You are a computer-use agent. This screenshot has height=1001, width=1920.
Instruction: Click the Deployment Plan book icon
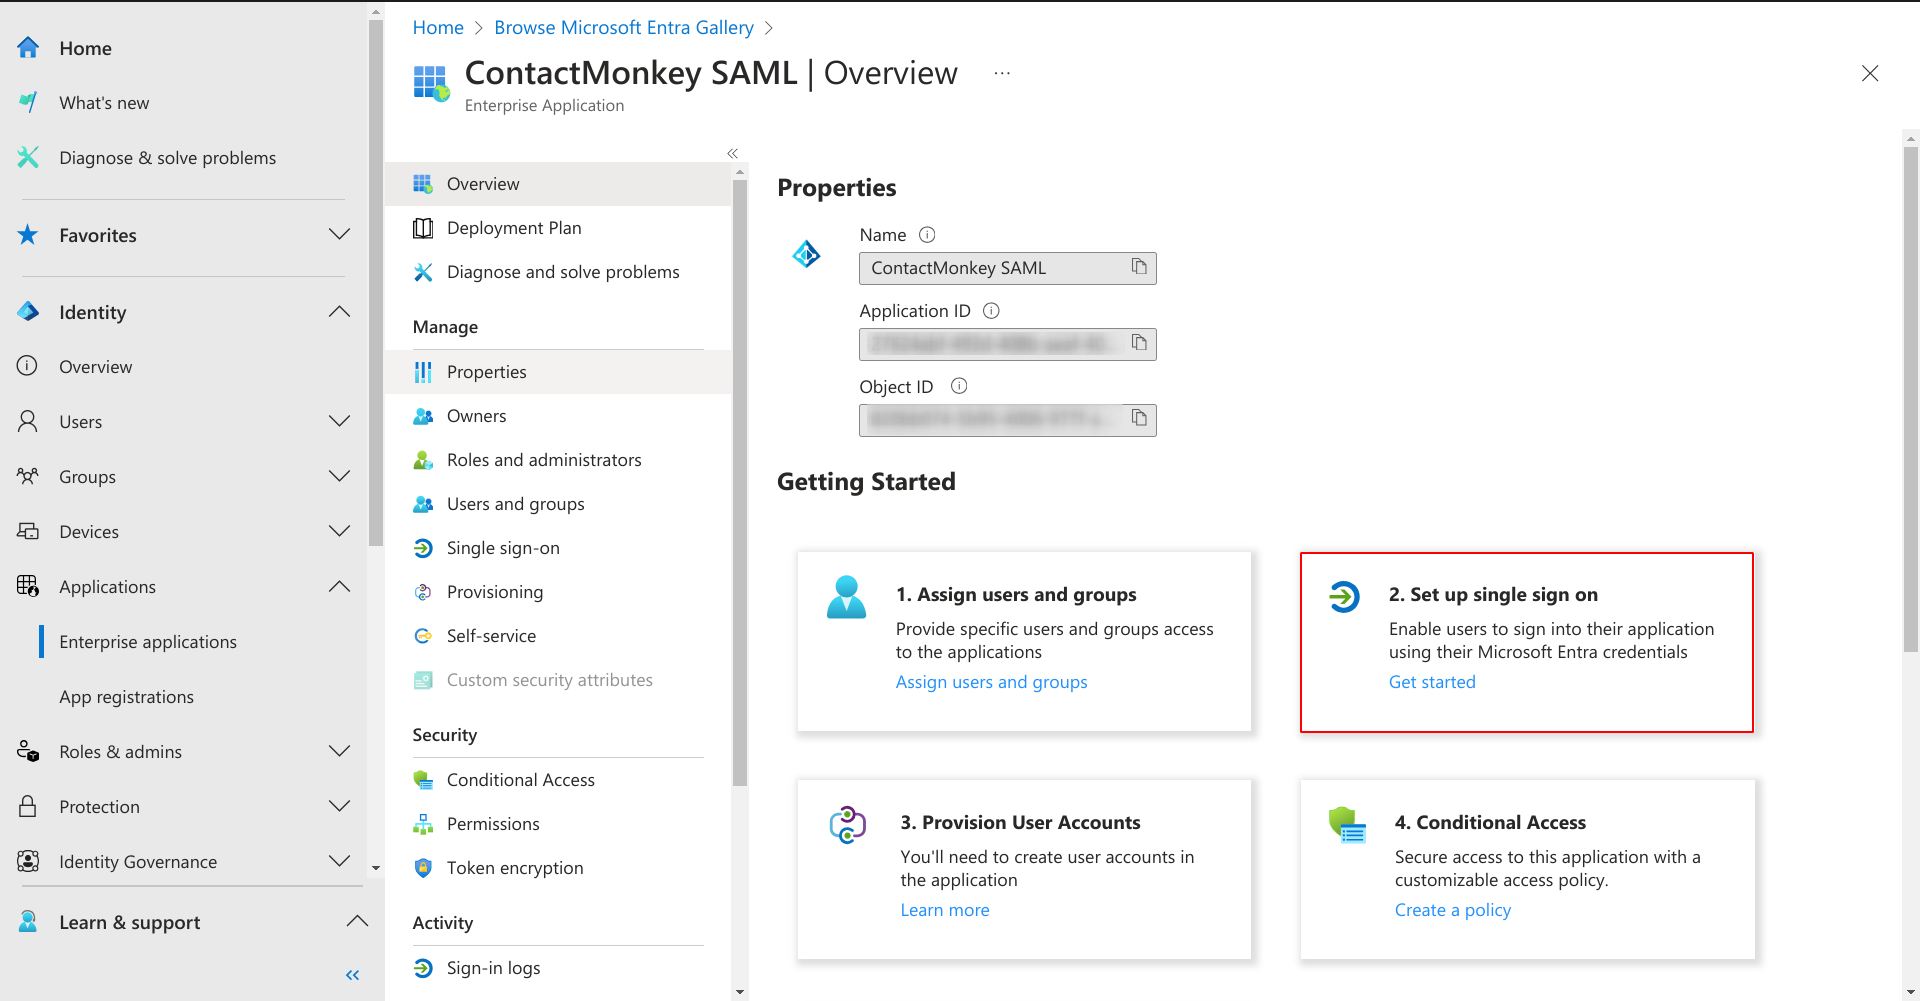[x=423, y=228]
